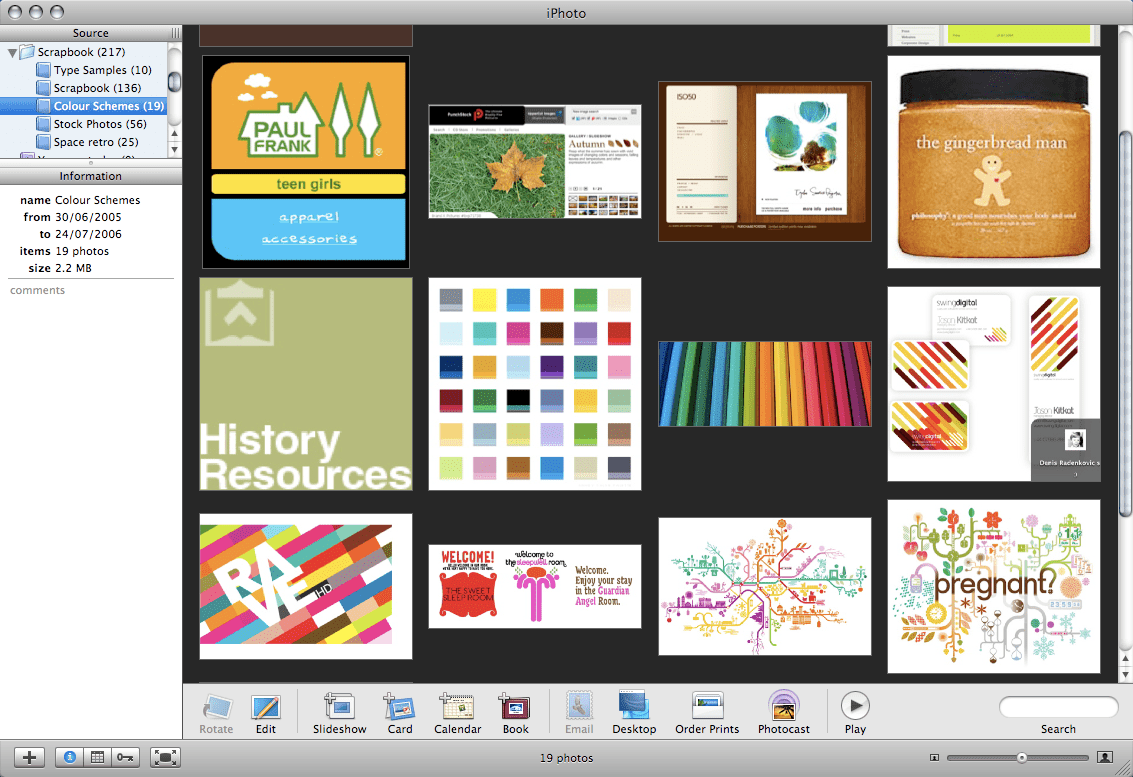
Task: Select Stock Photos (56) album
Action: coord(83,124)
